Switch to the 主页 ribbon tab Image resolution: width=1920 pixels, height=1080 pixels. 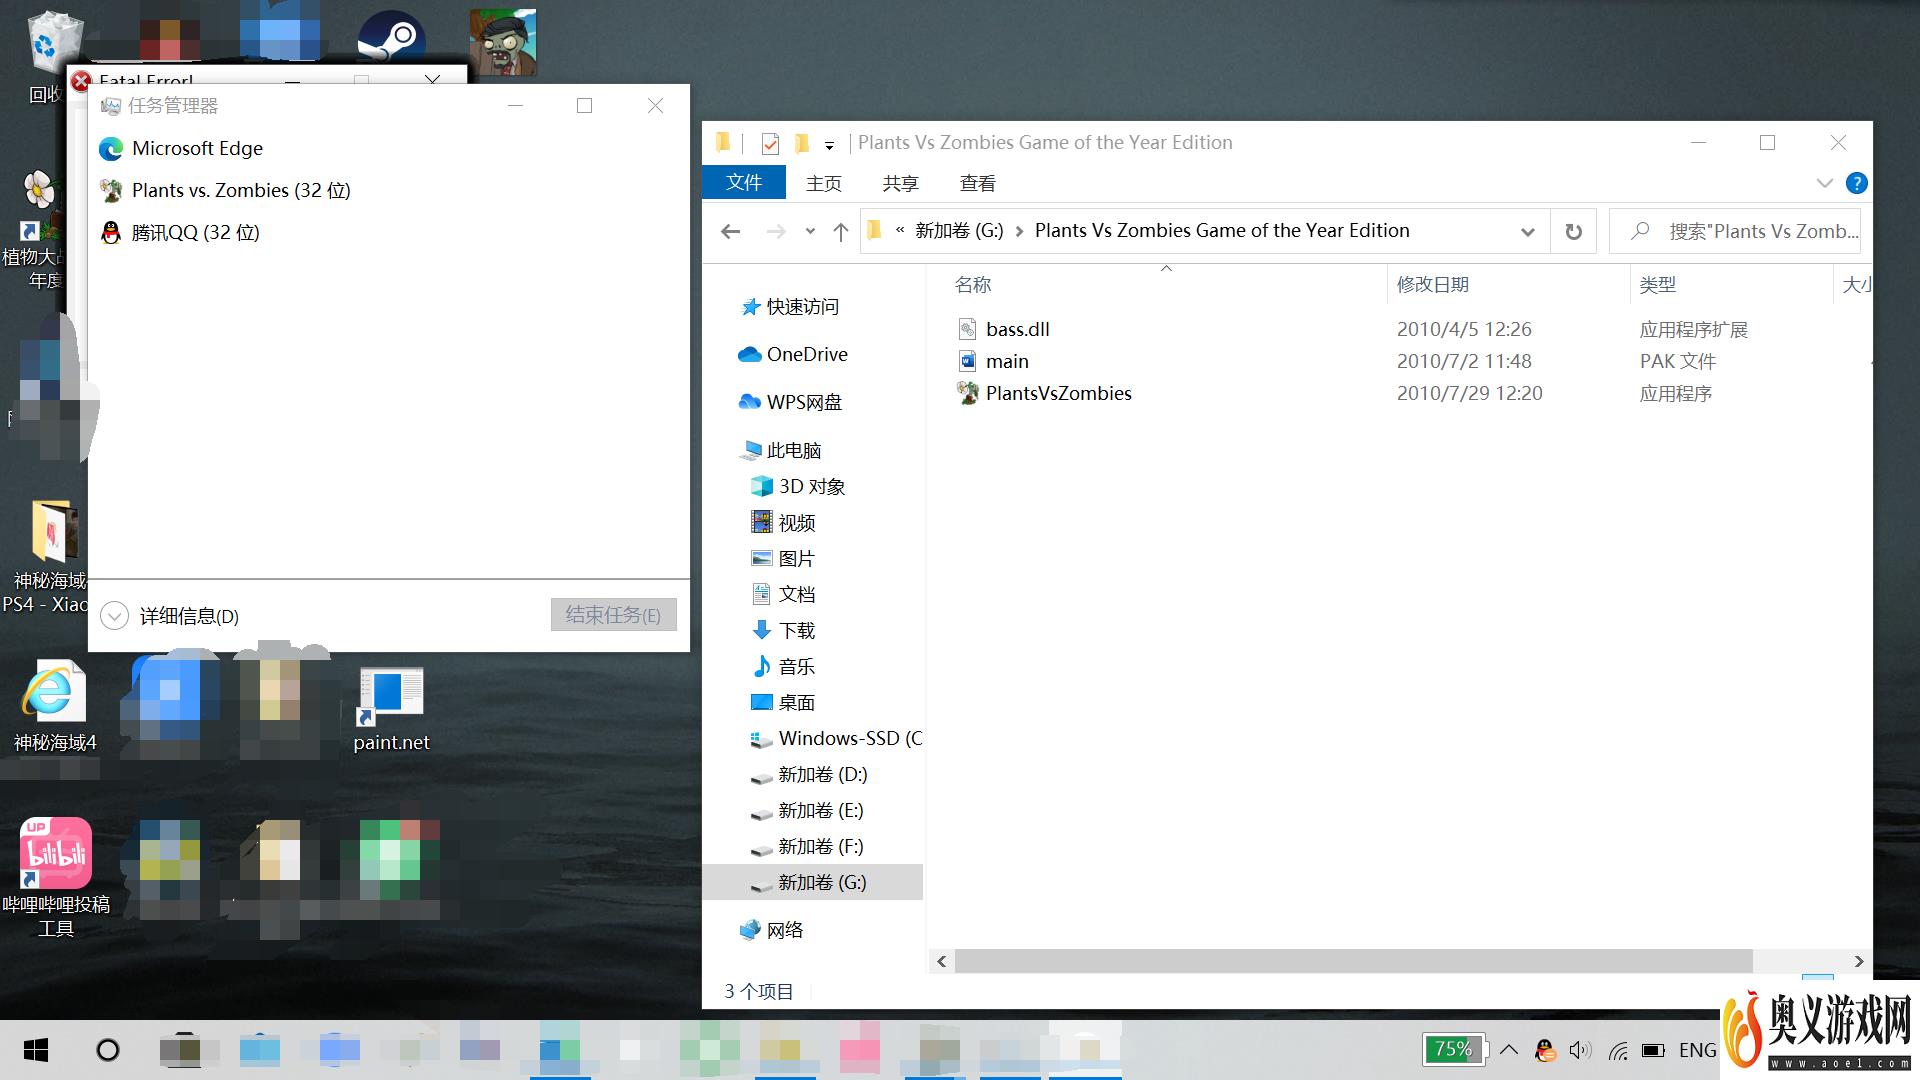(x=824, y=183)
